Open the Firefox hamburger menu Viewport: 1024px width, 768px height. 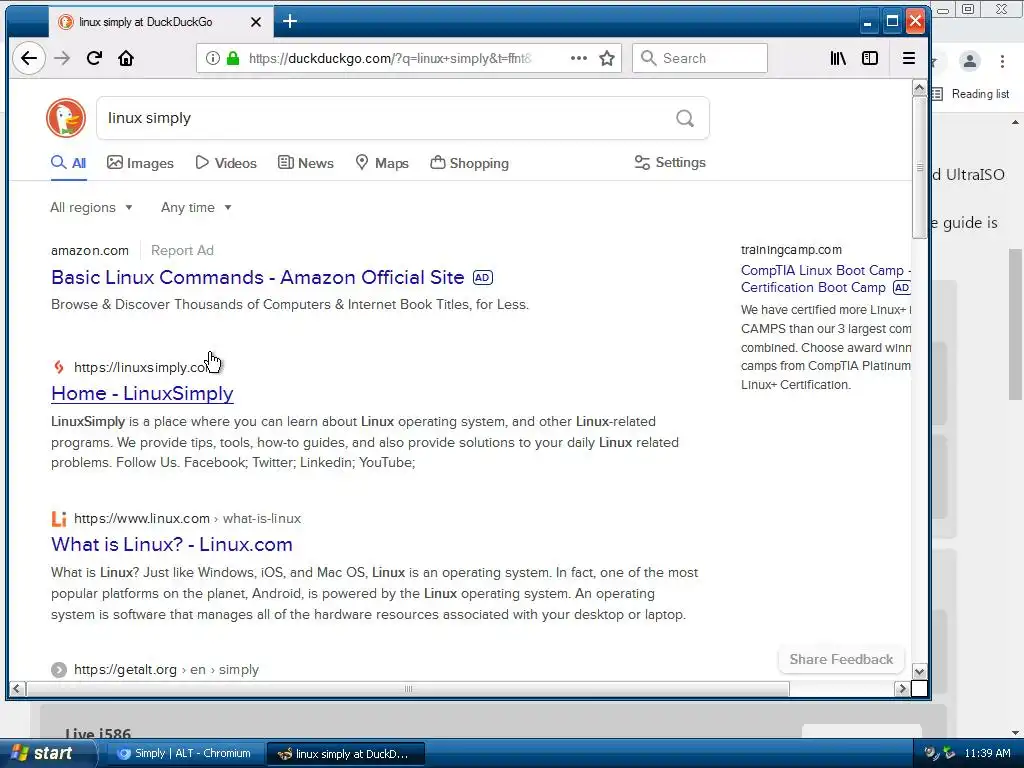[x=908, y=58]
